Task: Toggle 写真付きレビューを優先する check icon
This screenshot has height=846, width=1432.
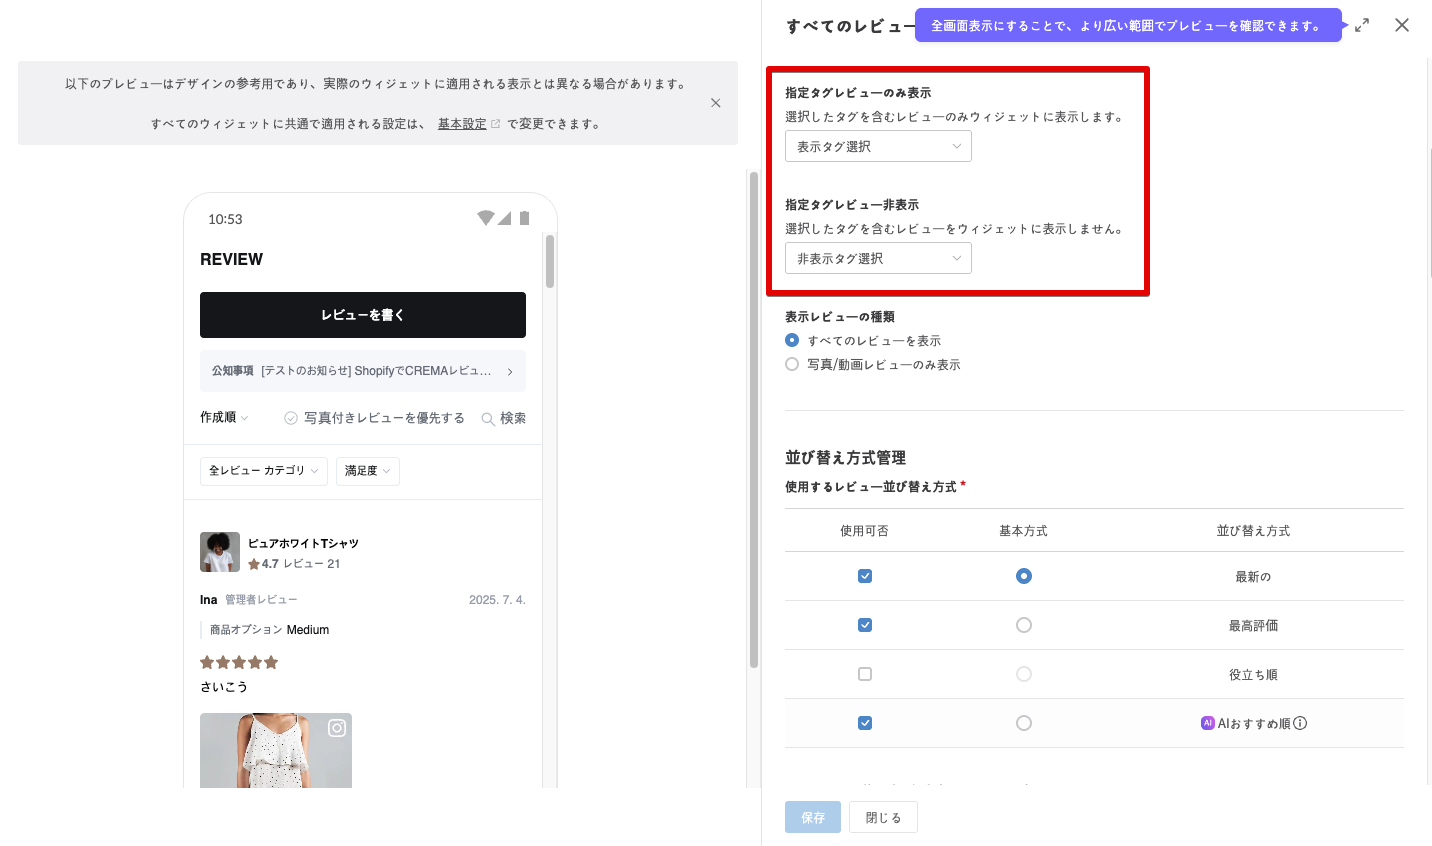Action: tap(291, 418)
